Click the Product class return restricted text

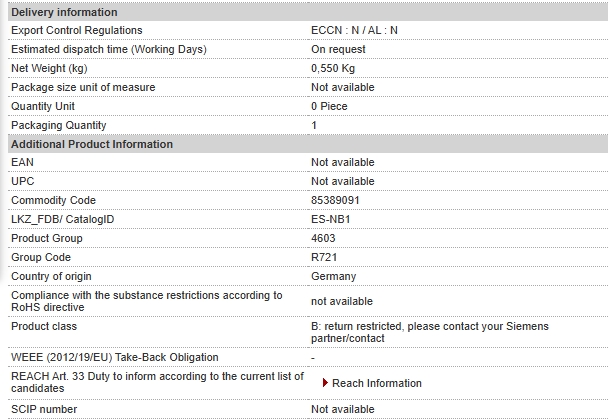pos(430,332)
